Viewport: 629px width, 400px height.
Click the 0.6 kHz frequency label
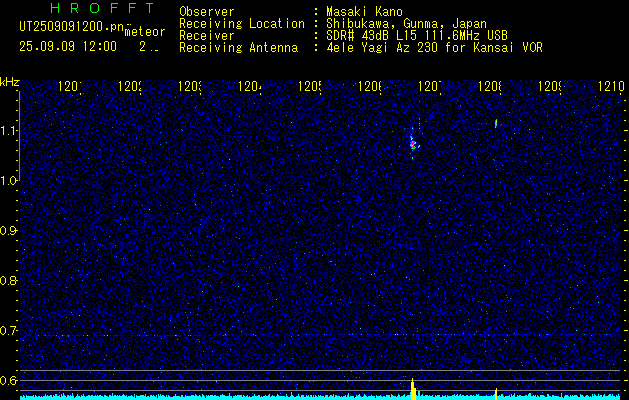[x=9, y=380]
